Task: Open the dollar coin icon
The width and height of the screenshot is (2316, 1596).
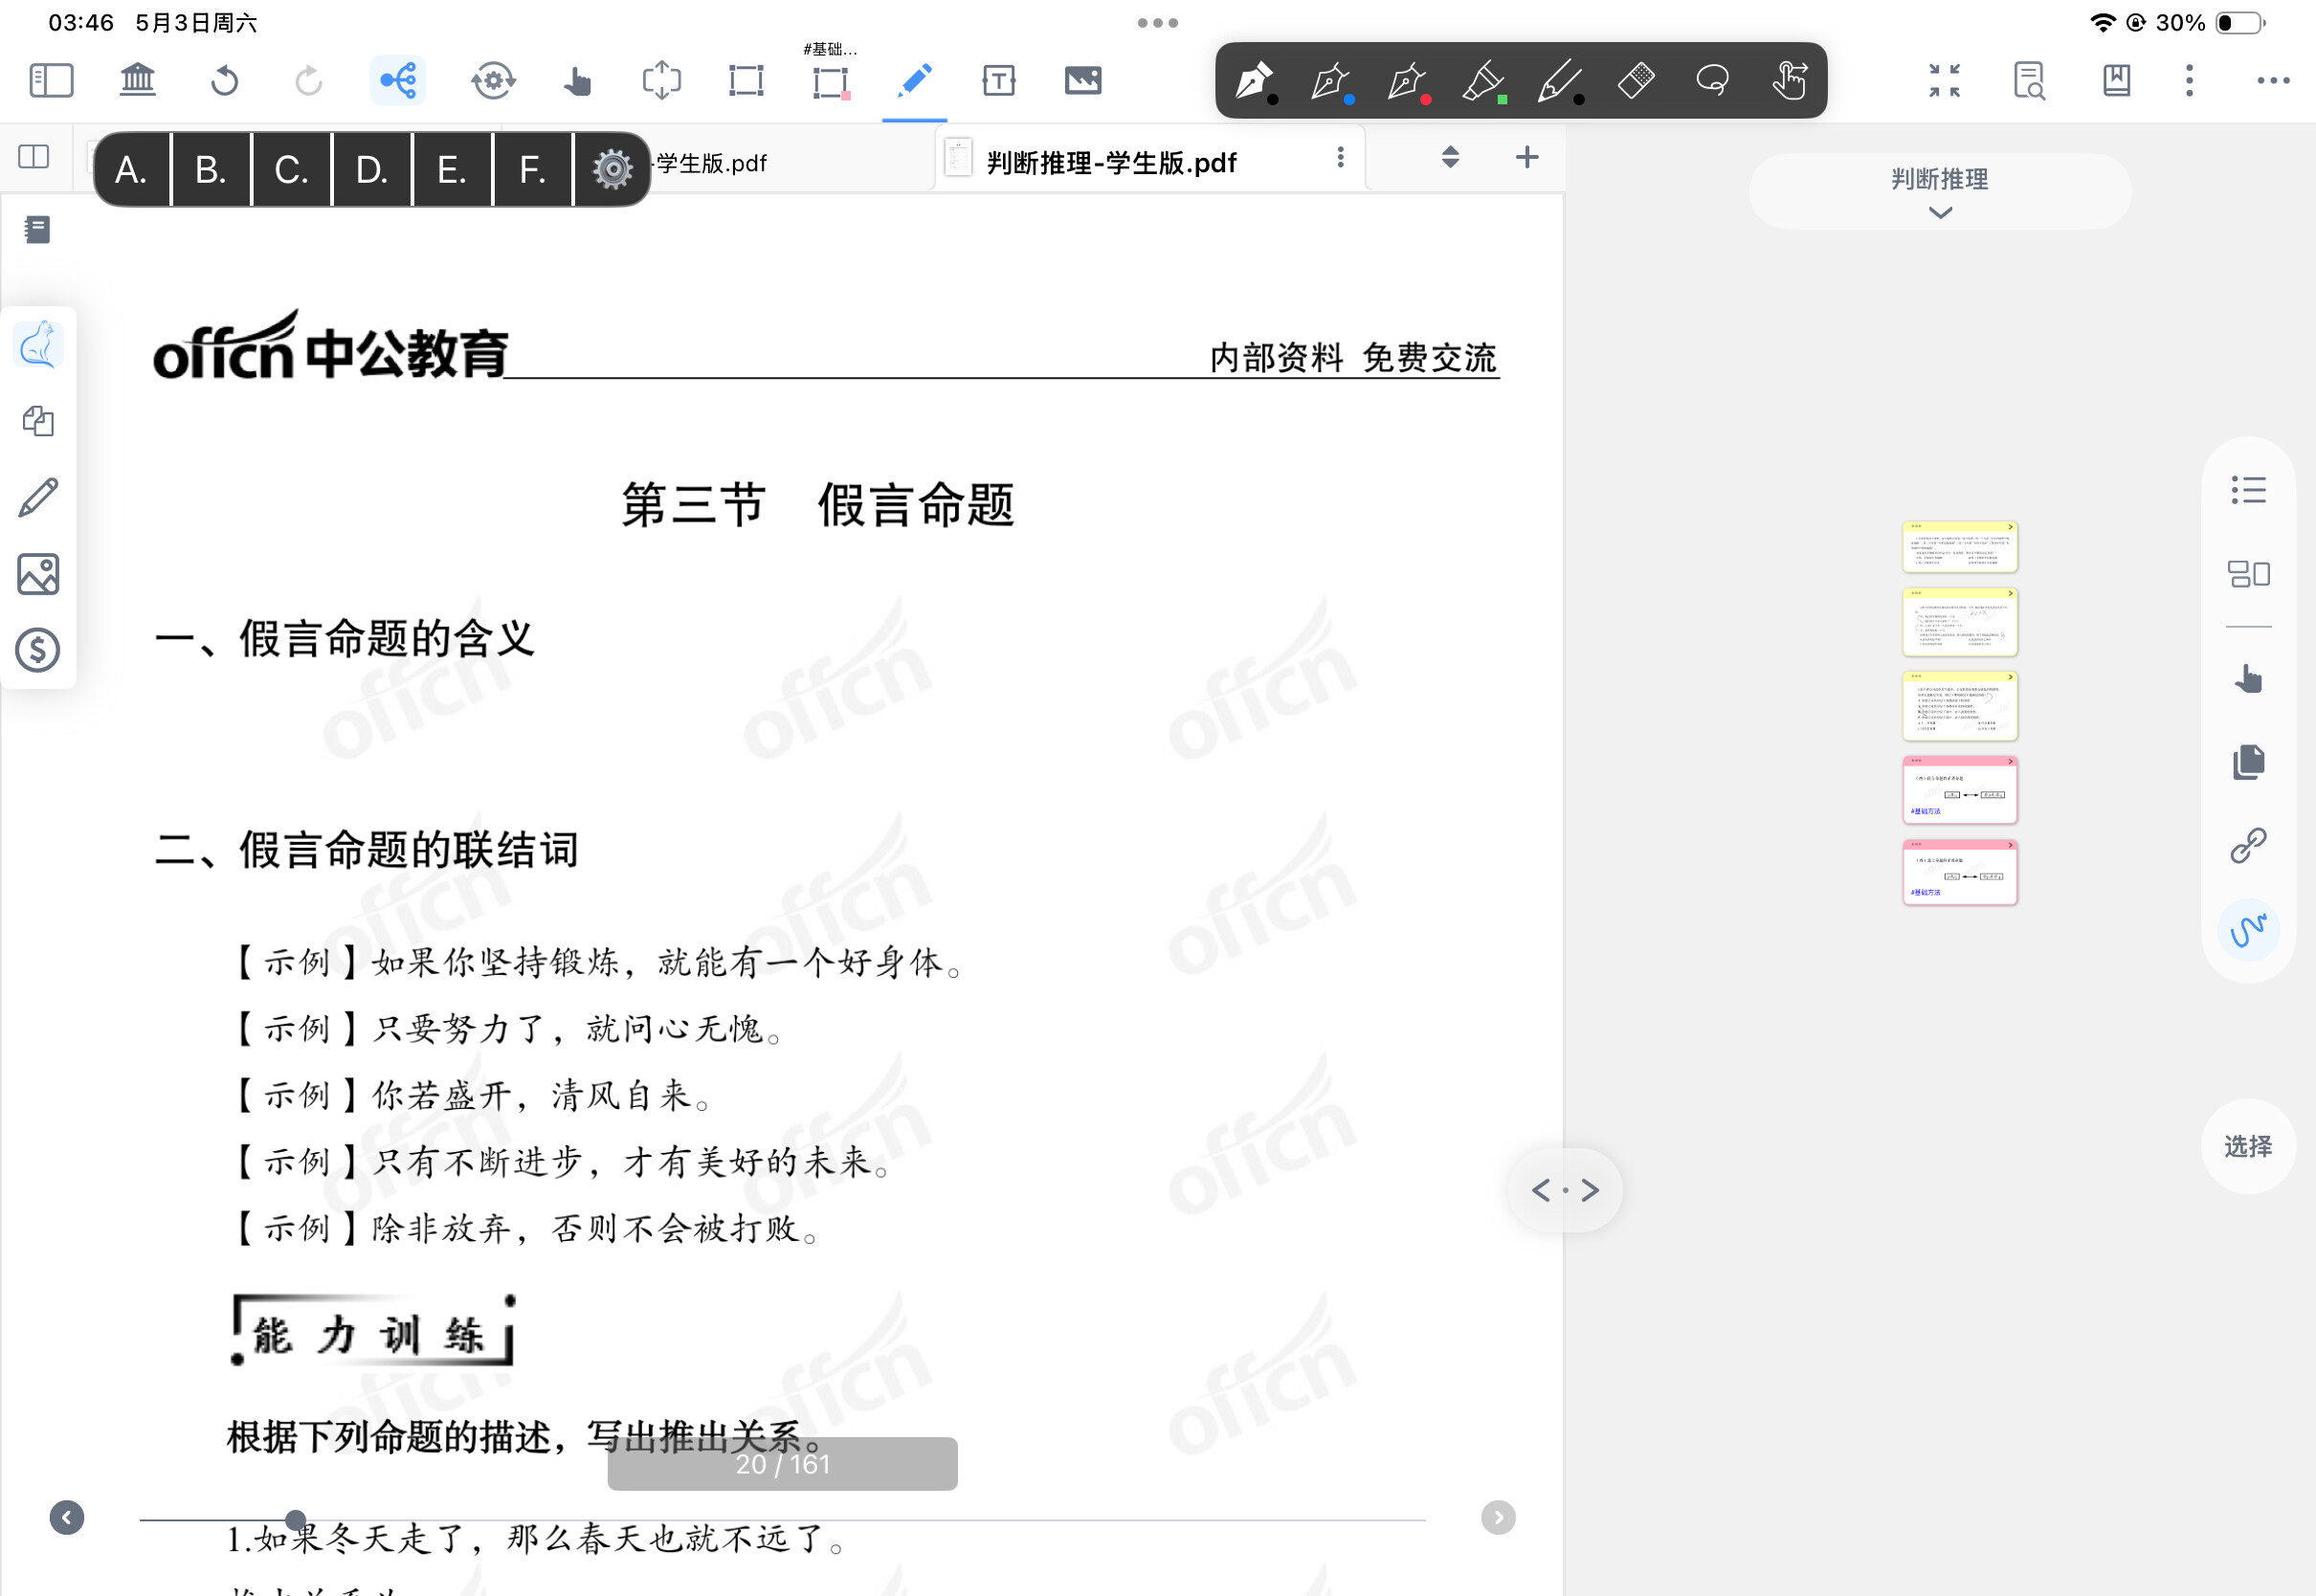Action: 38,650
